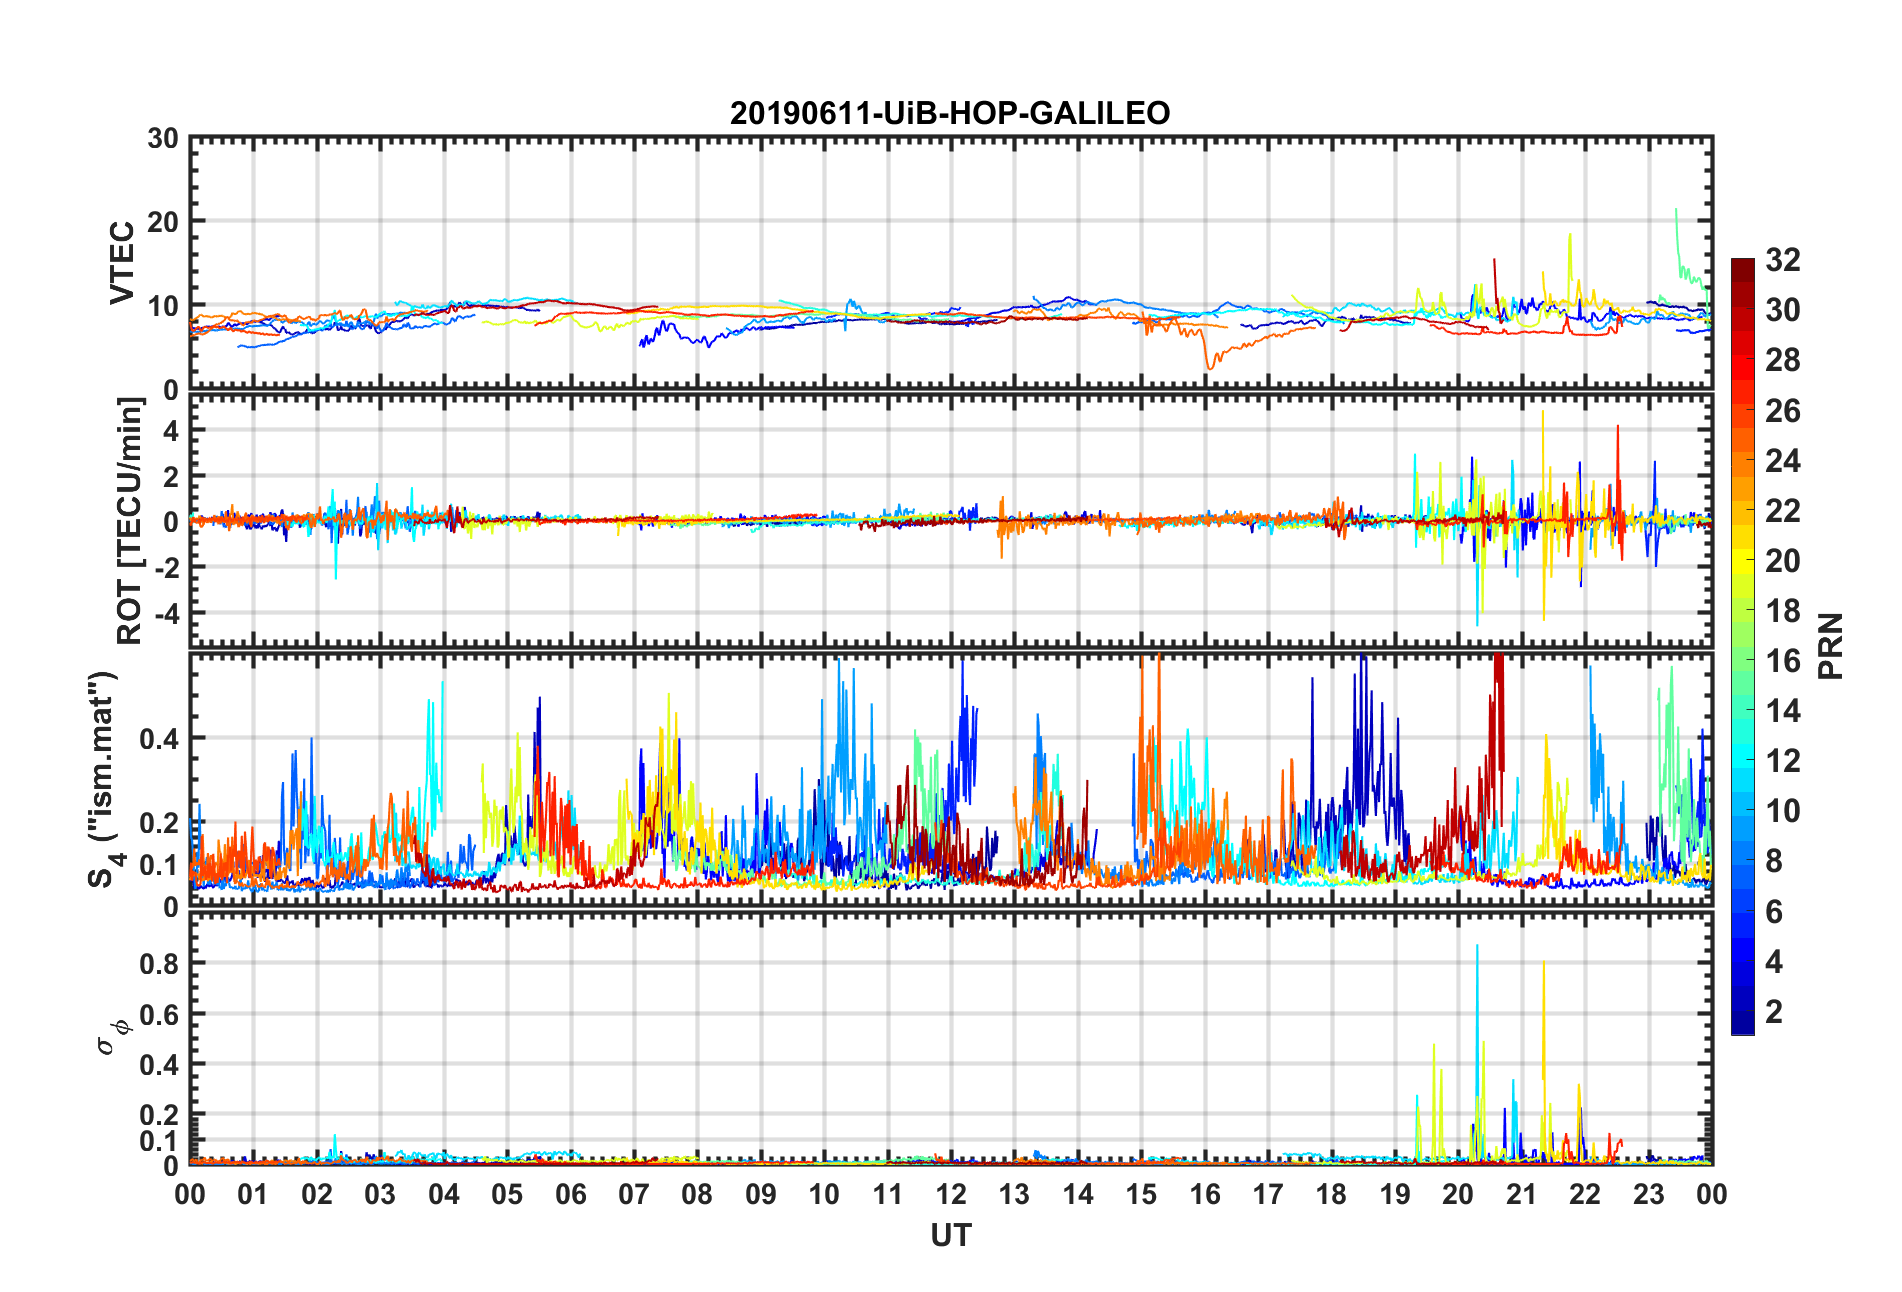Screen dimensions: 1902x1292
Task: Click colorbar tick label 32
Action: click(1782, 260)
